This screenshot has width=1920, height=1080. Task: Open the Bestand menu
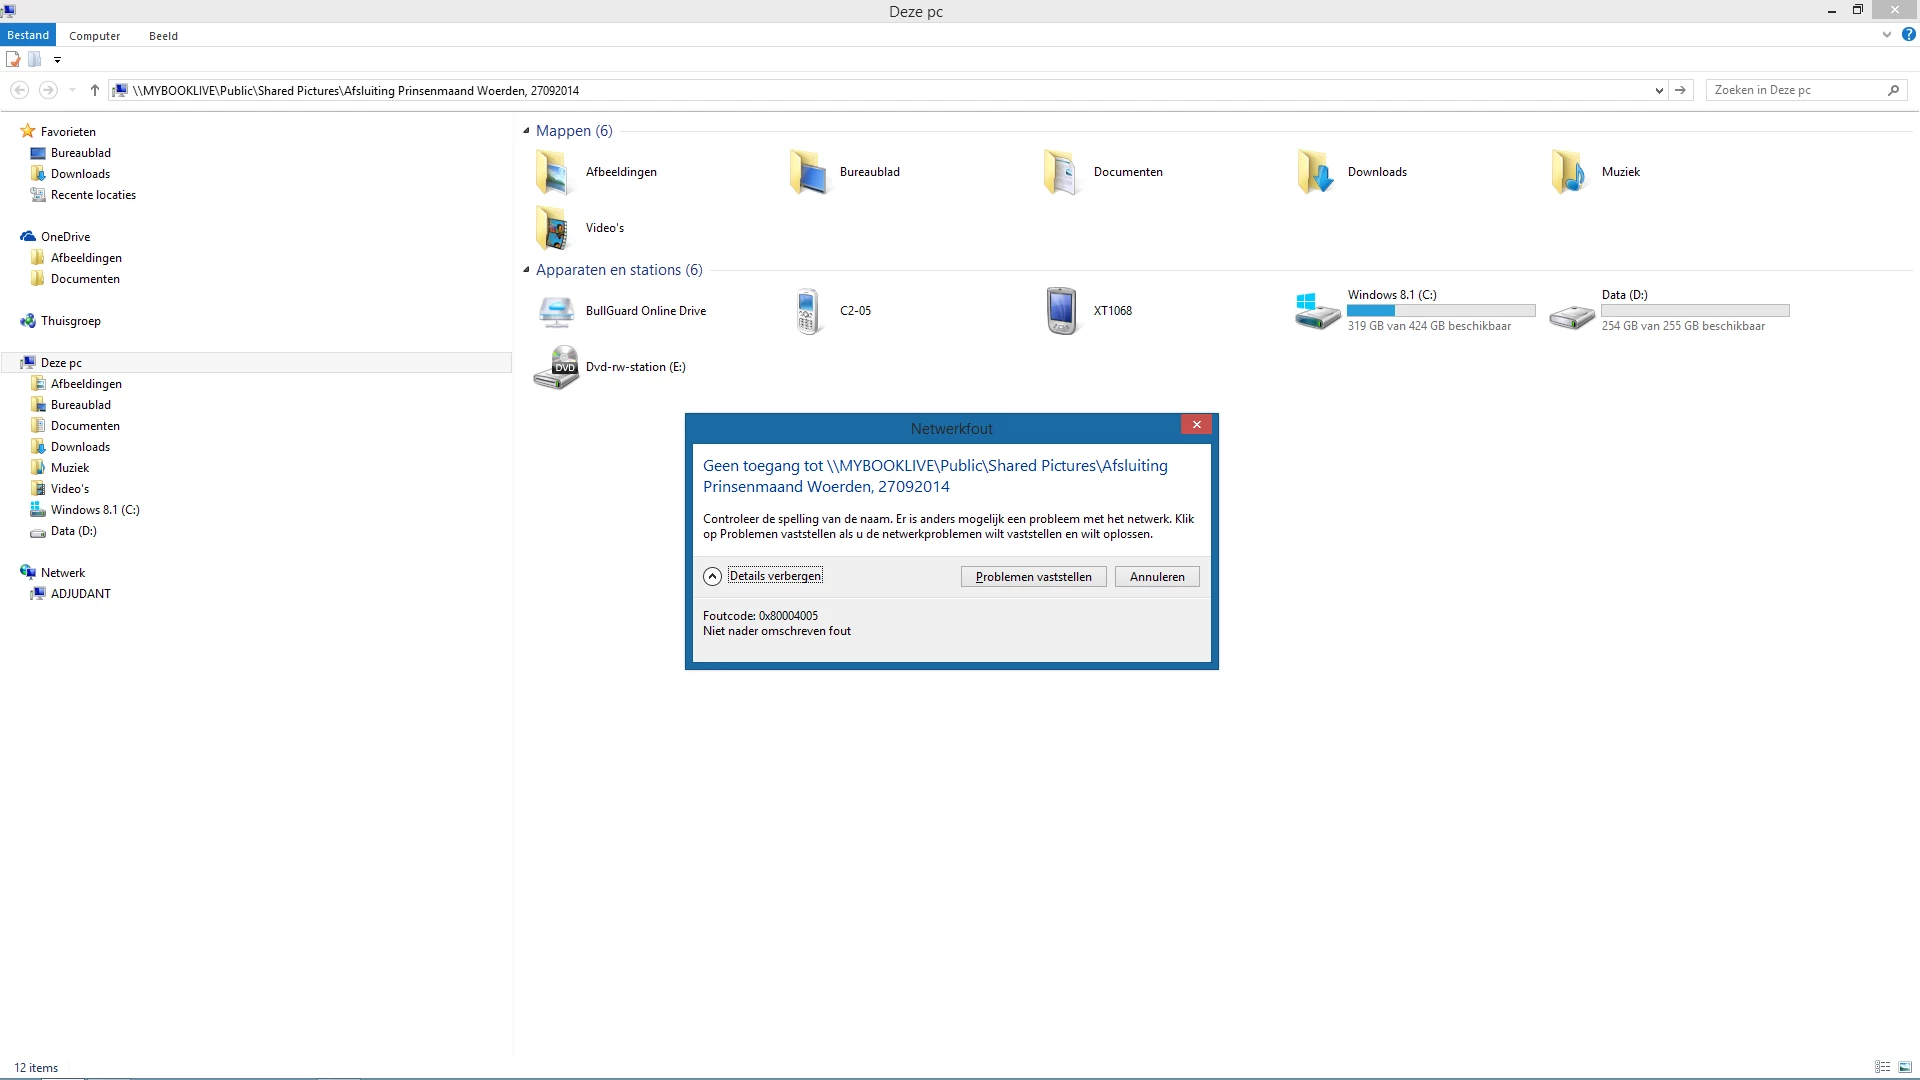point(28,35)
